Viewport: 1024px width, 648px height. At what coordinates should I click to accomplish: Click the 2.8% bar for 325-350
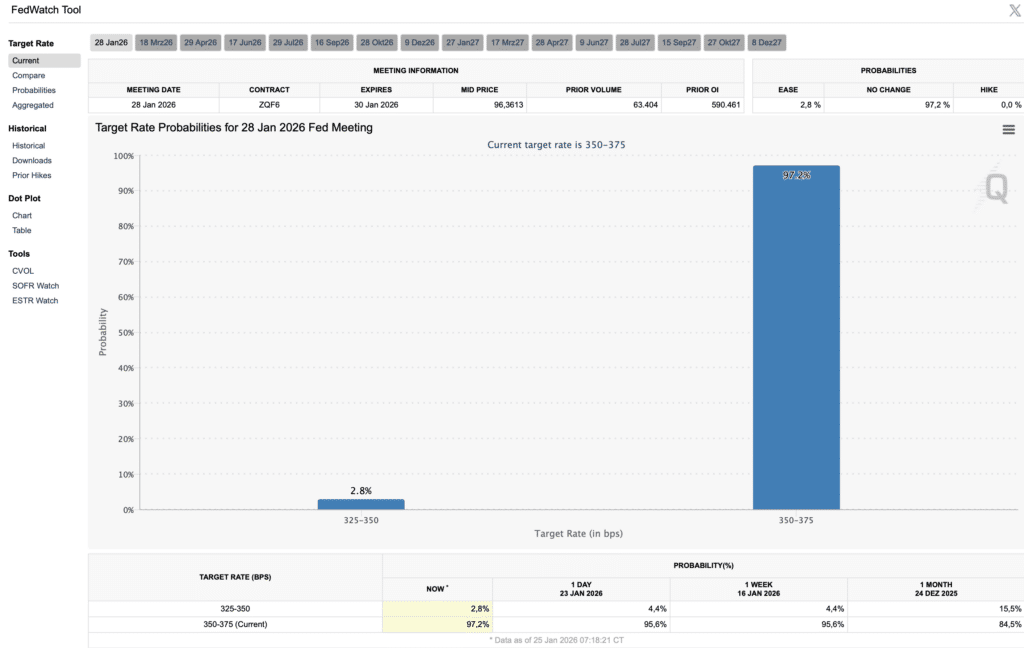pos(361,504)
